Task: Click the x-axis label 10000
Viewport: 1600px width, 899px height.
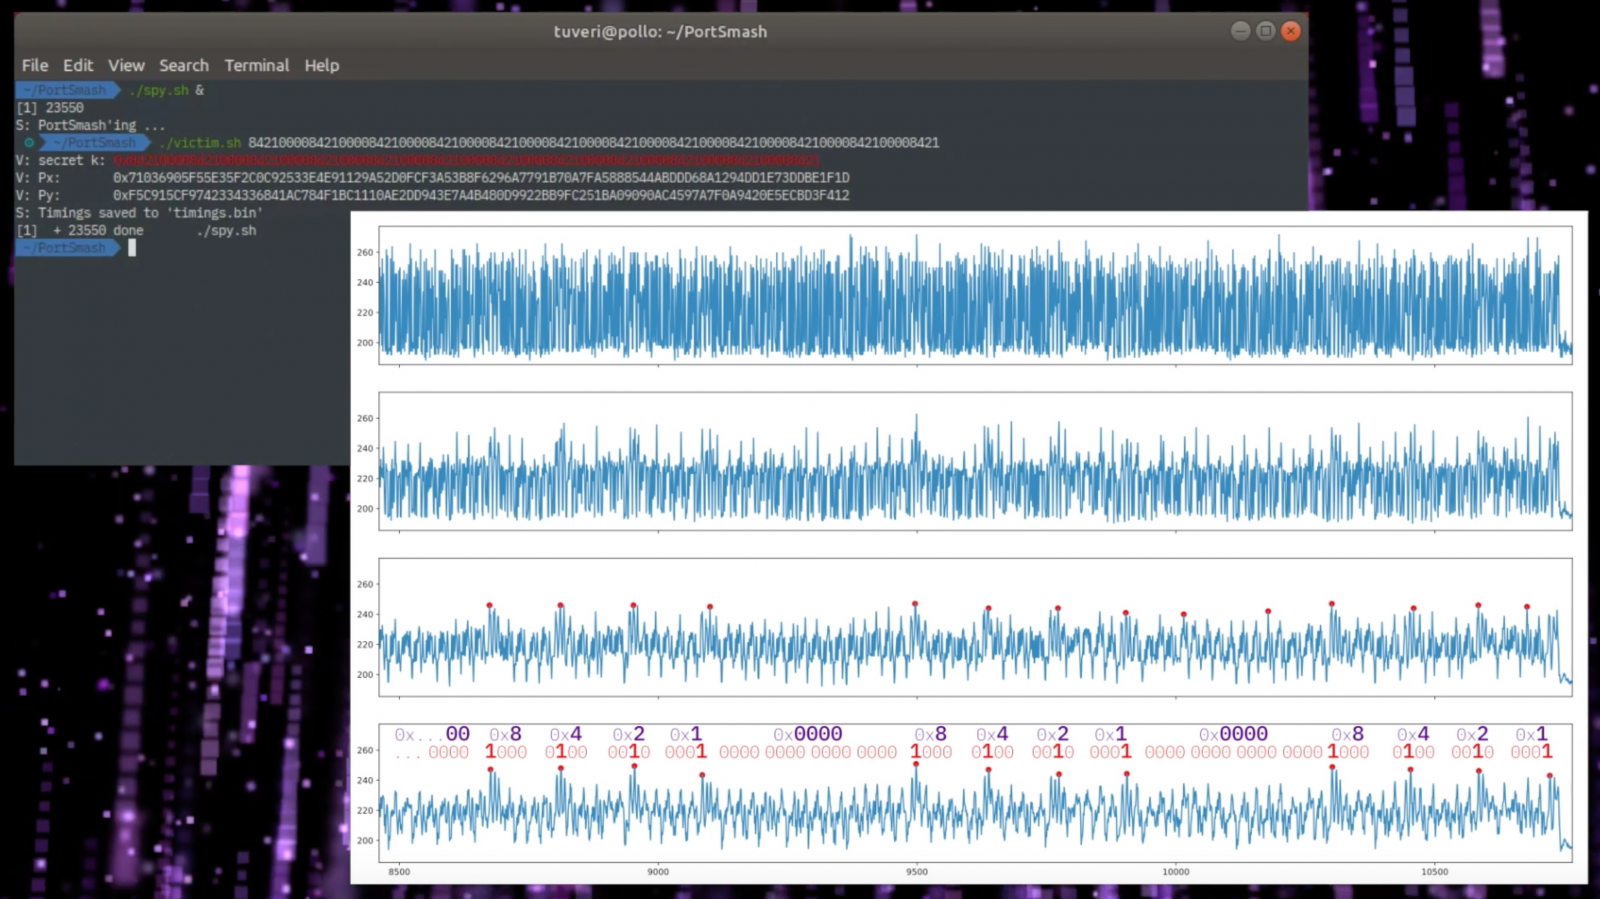Action: [1176, 872]
